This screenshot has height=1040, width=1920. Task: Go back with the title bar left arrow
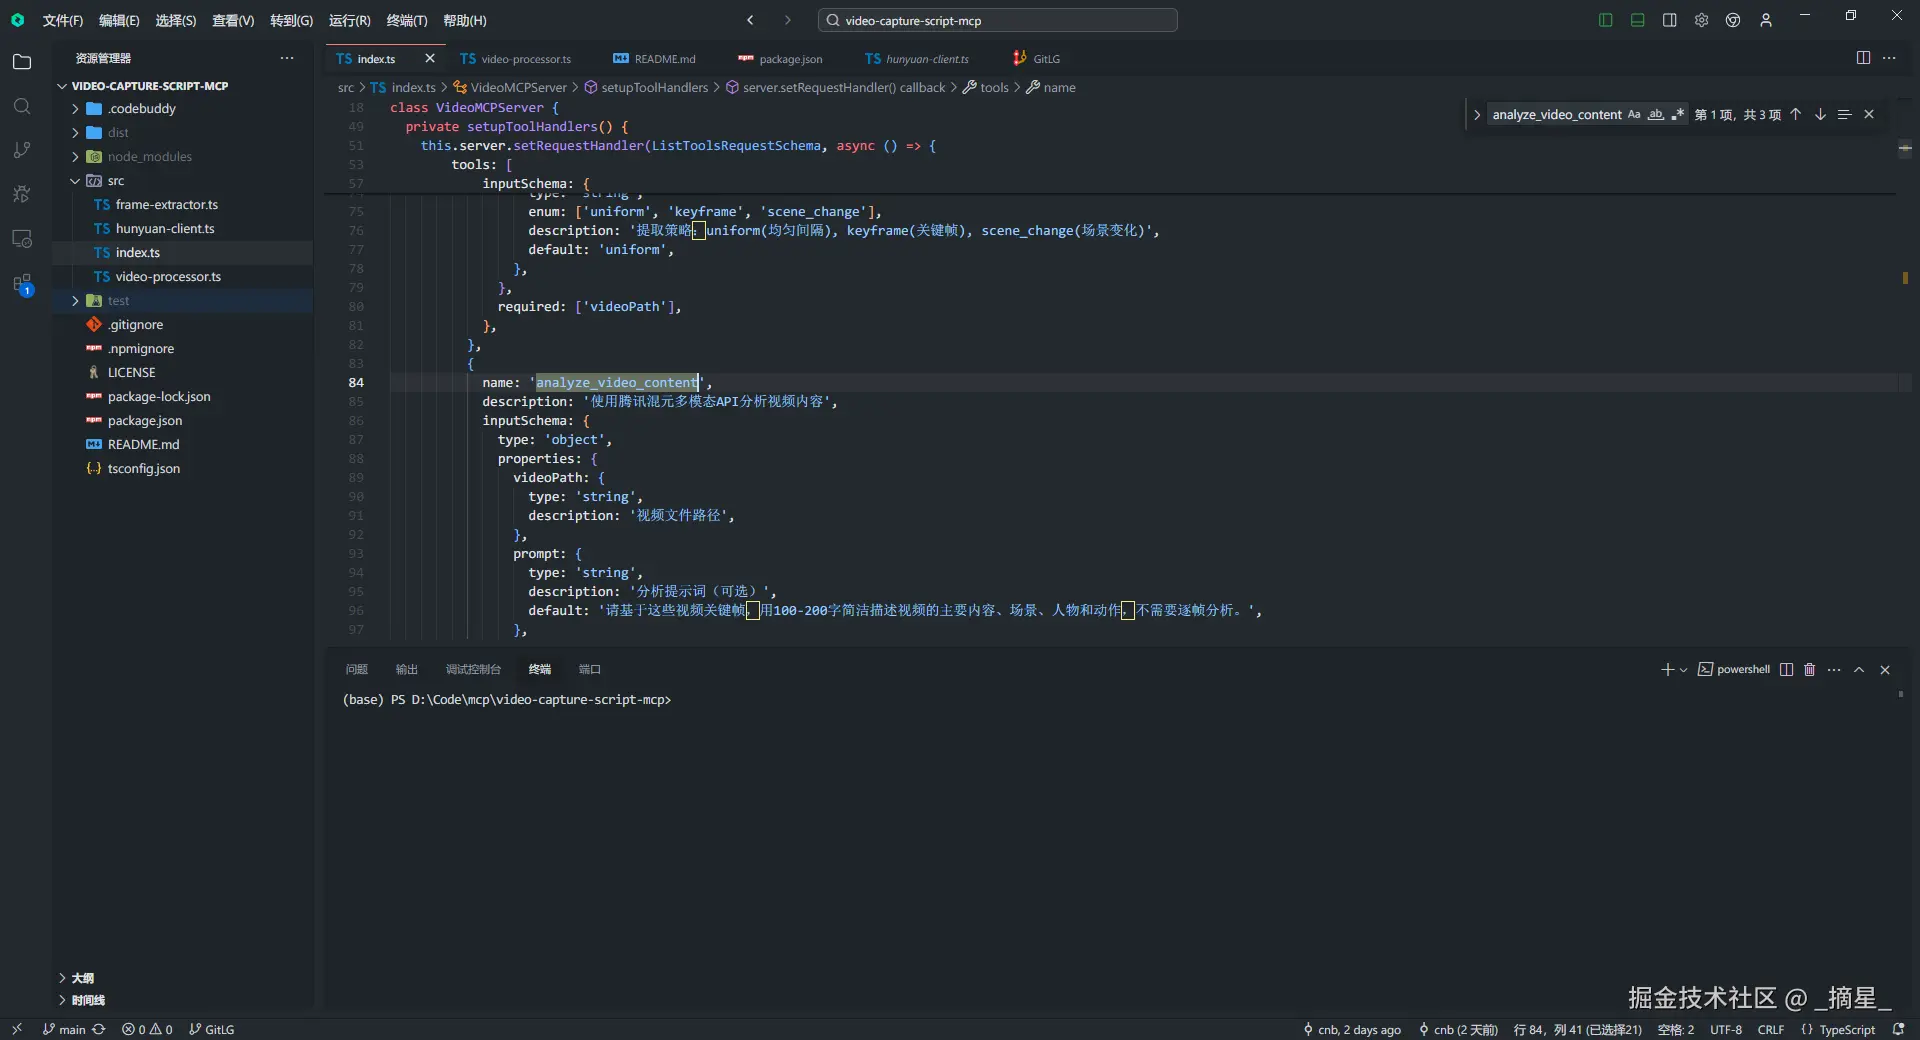[750, 20]
